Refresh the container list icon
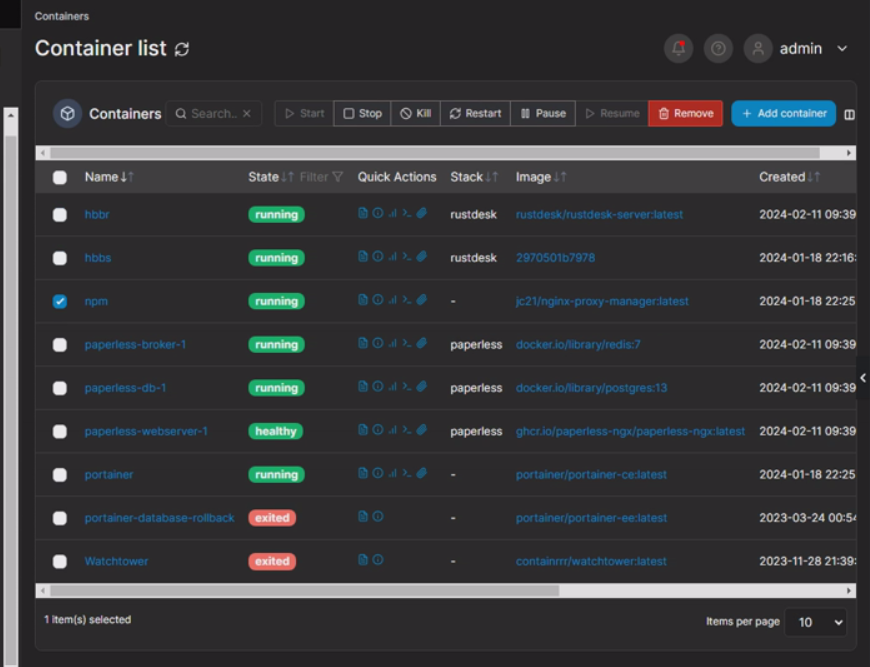 182,49
